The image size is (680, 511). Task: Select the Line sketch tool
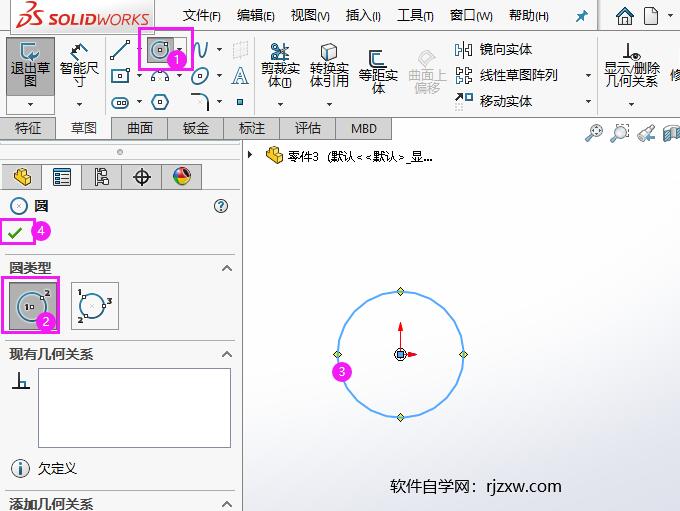[120, 50]
